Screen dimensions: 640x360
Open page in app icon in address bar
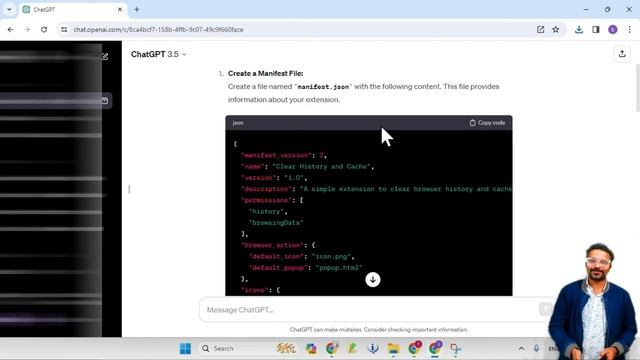click(x=540, y=29)
